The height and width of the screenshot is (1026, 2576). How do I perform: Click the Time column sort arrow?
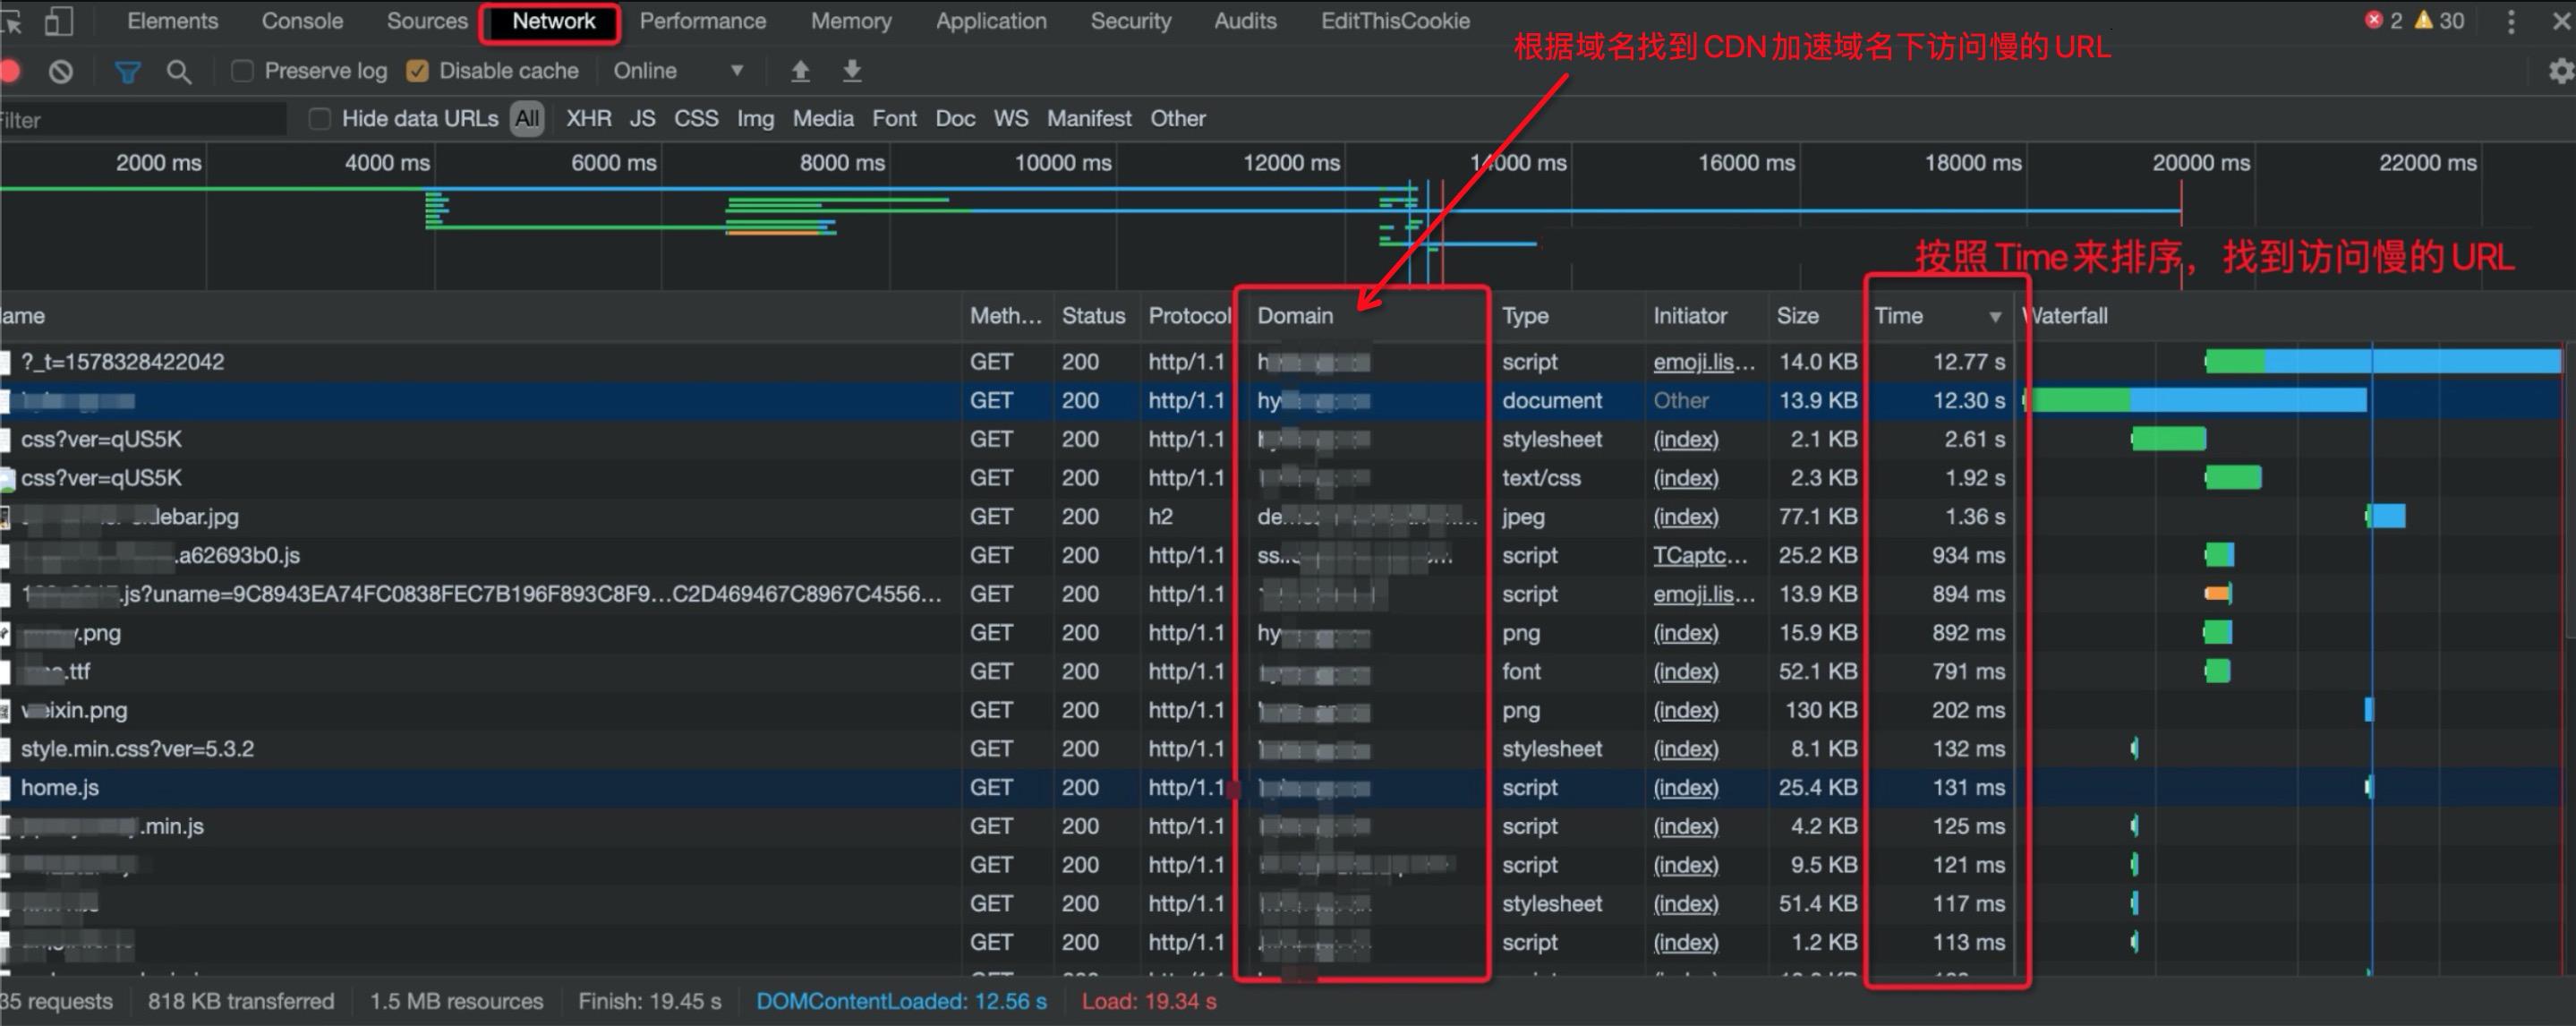click(x=1996, y=315)
